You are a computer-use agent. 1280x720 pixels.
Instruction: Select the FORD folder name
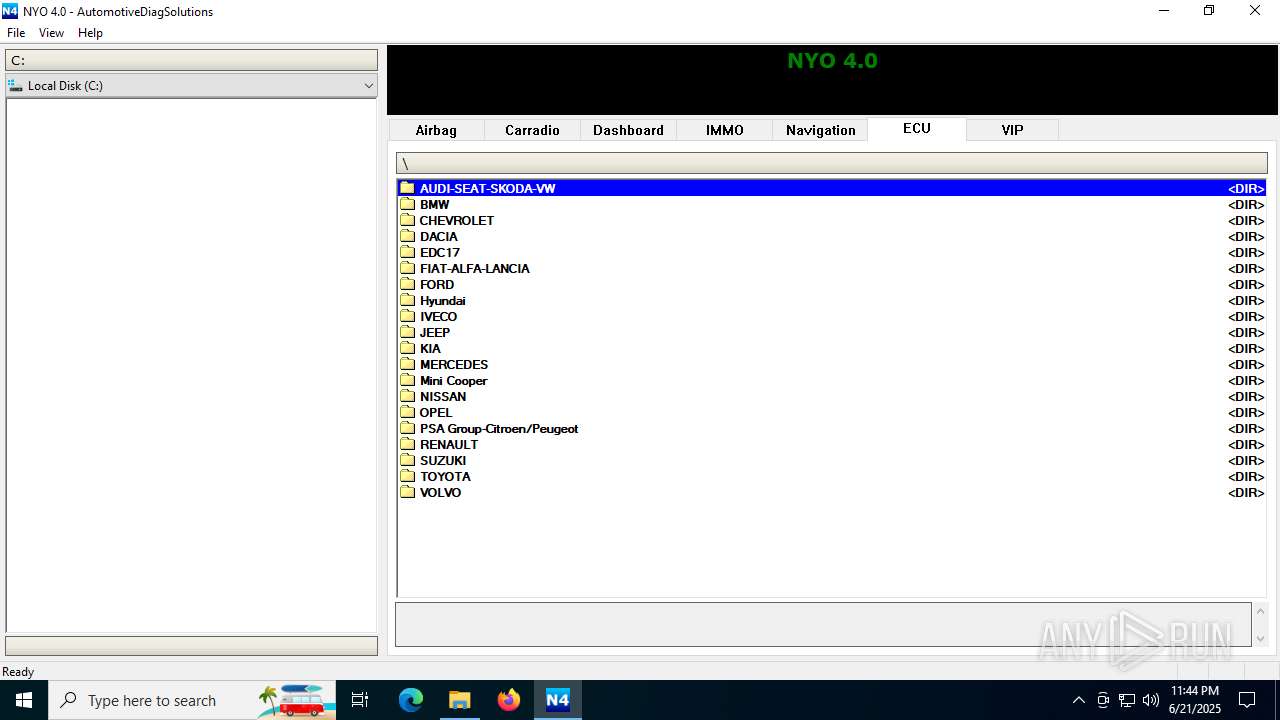437,284
